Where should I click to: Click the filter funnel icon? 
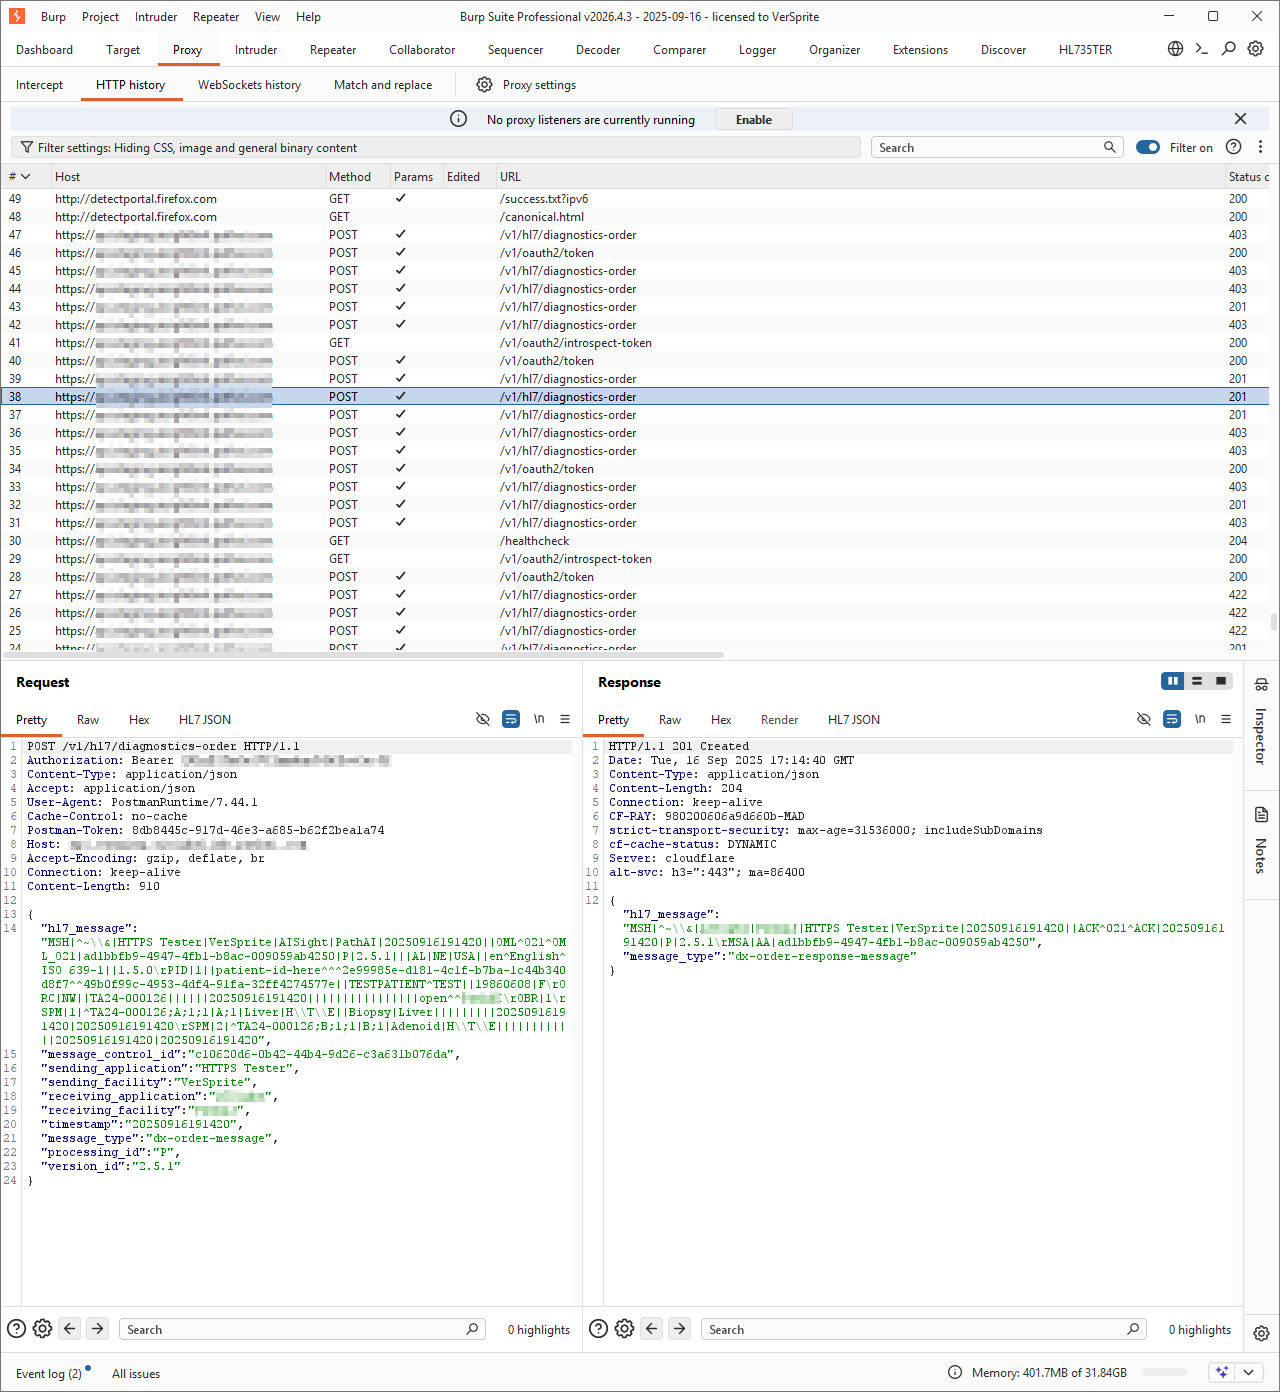click(x=27, y=147)
